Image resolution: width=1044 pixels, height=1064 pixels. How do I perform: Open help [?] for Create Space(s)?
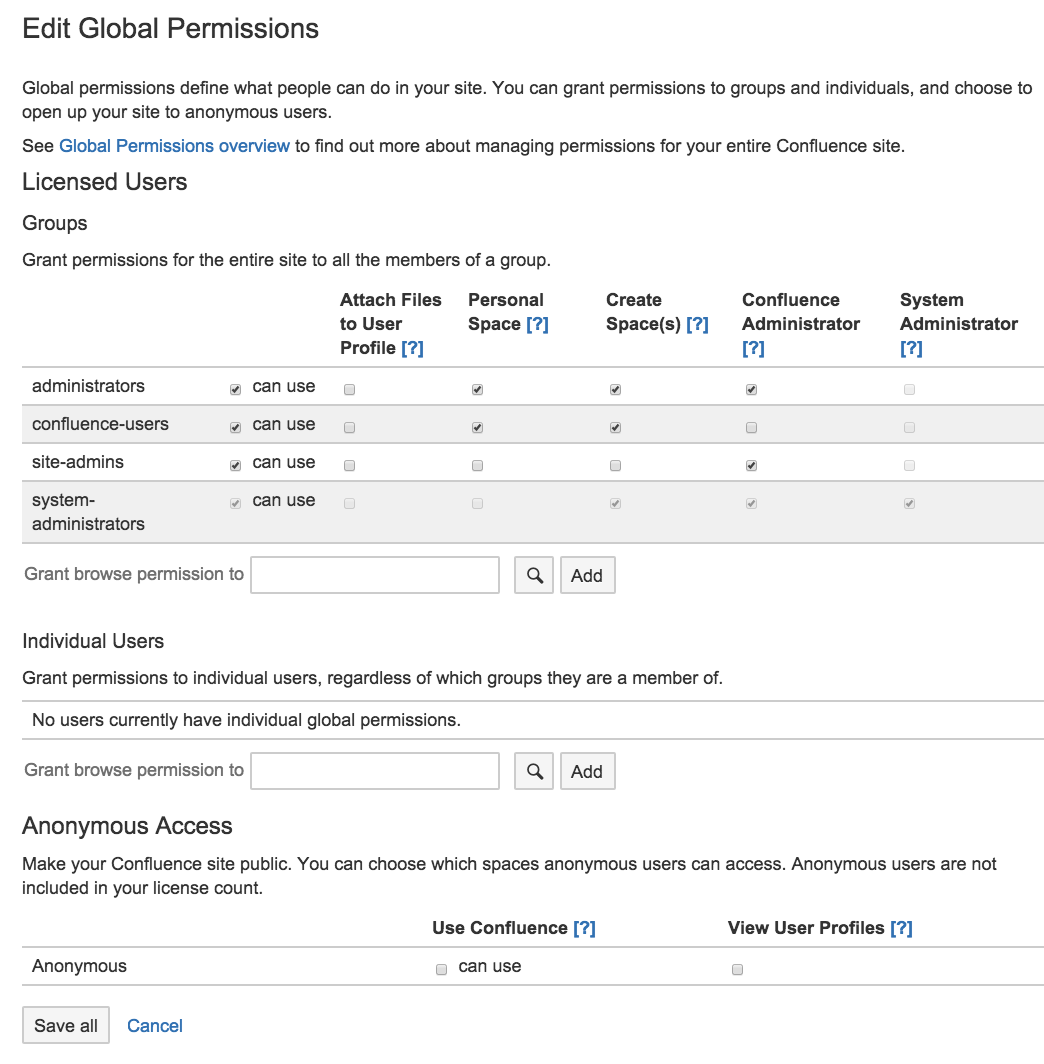tap(697, 324)
